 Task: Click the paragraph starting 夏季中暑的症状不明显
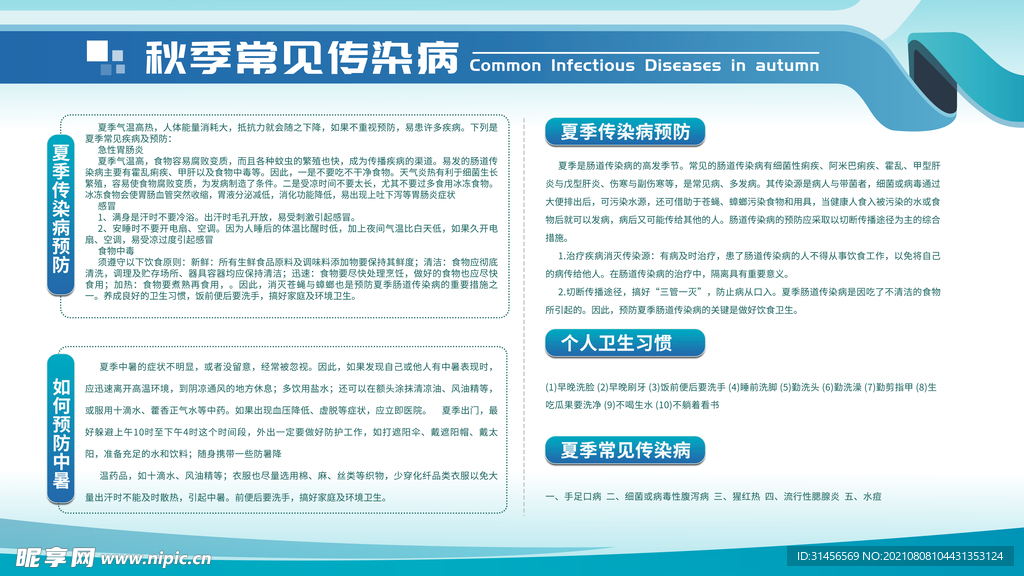[291, 410]
